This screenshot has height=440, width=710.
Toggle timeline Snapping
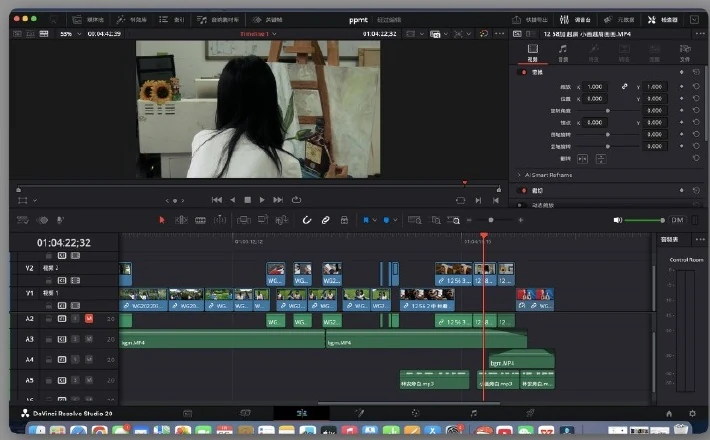[307, 220]
